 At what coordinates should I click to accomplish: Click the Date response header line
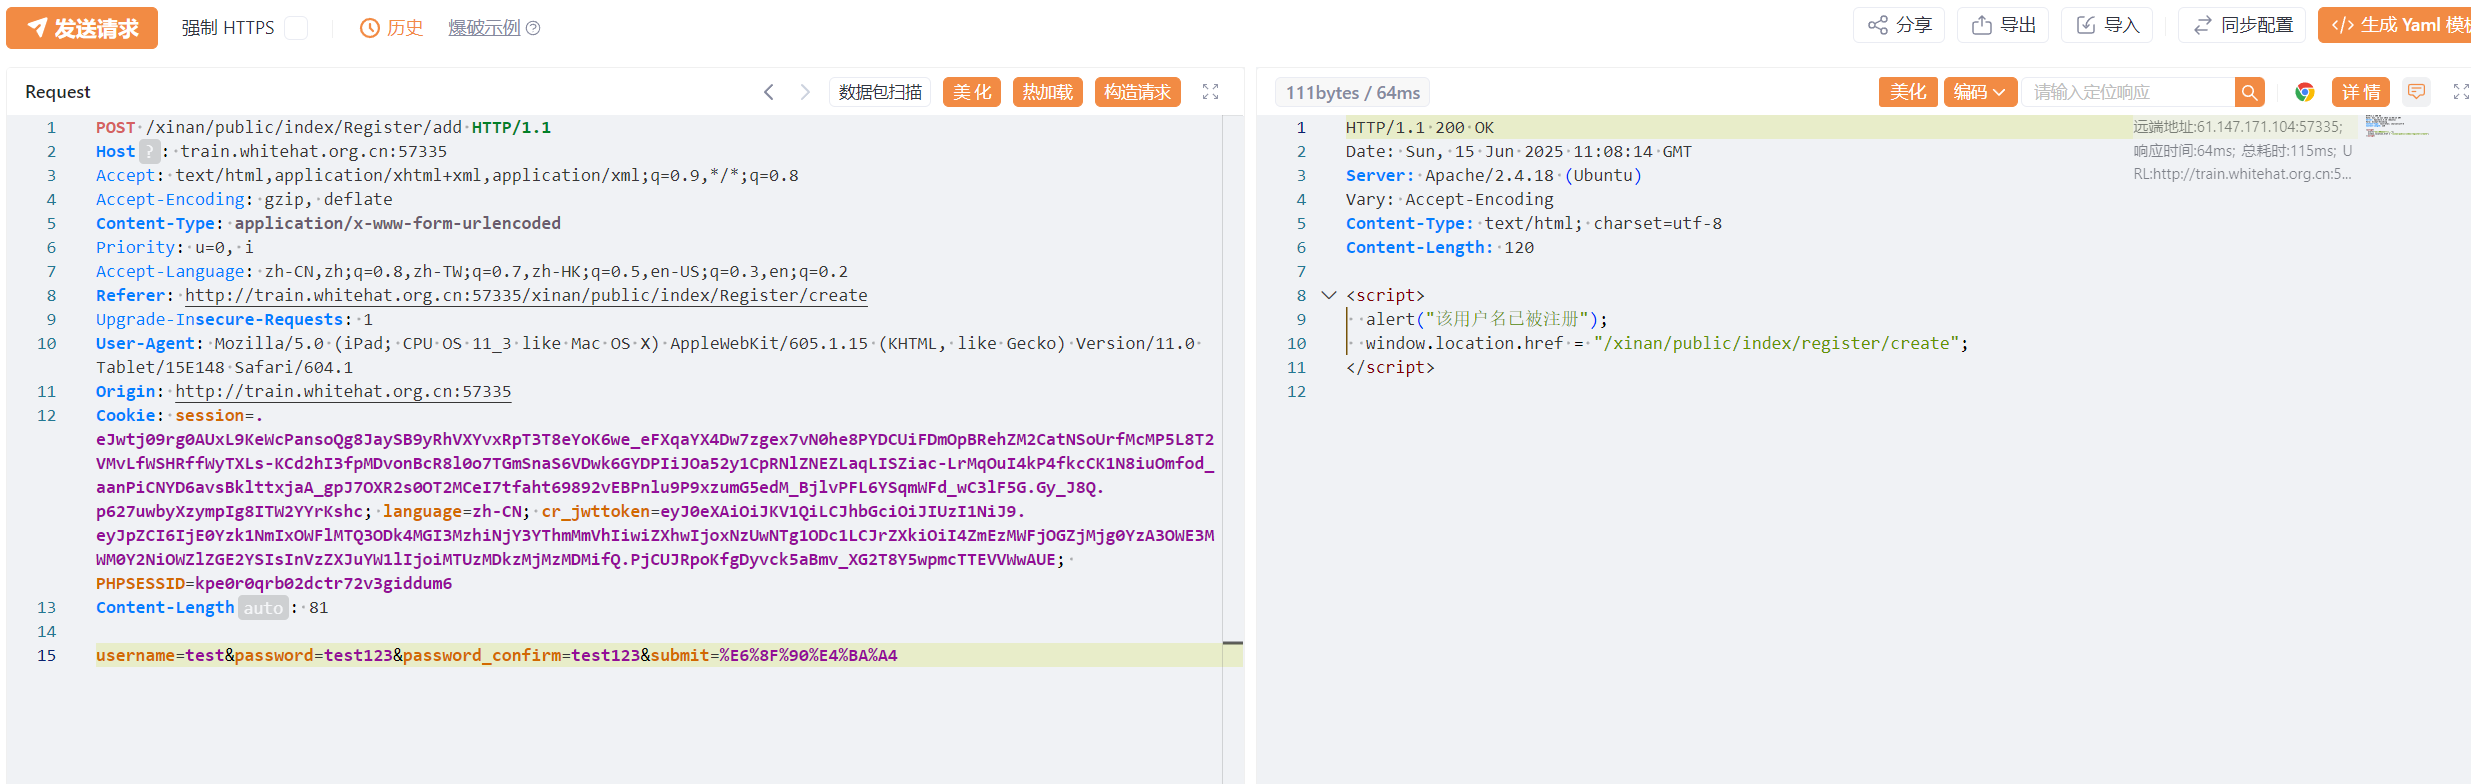[x=1518, y=151]
